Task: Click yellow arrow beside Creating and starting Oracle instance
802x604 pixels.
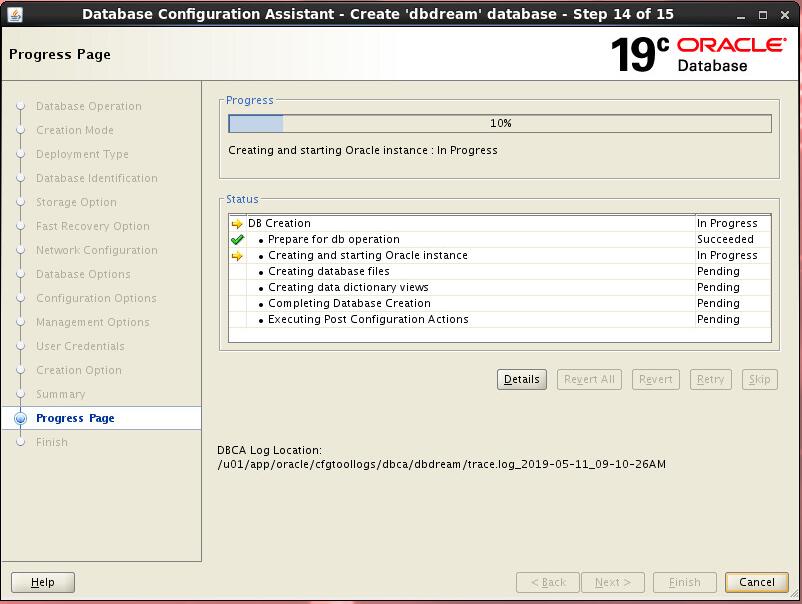Action: pos(237,256)
